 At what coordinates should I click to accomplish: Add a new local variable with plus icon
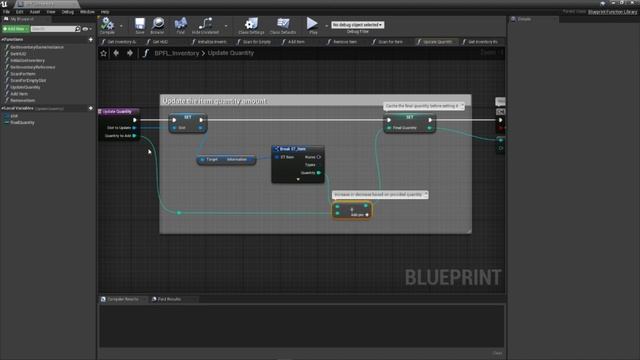click(91, 108)
